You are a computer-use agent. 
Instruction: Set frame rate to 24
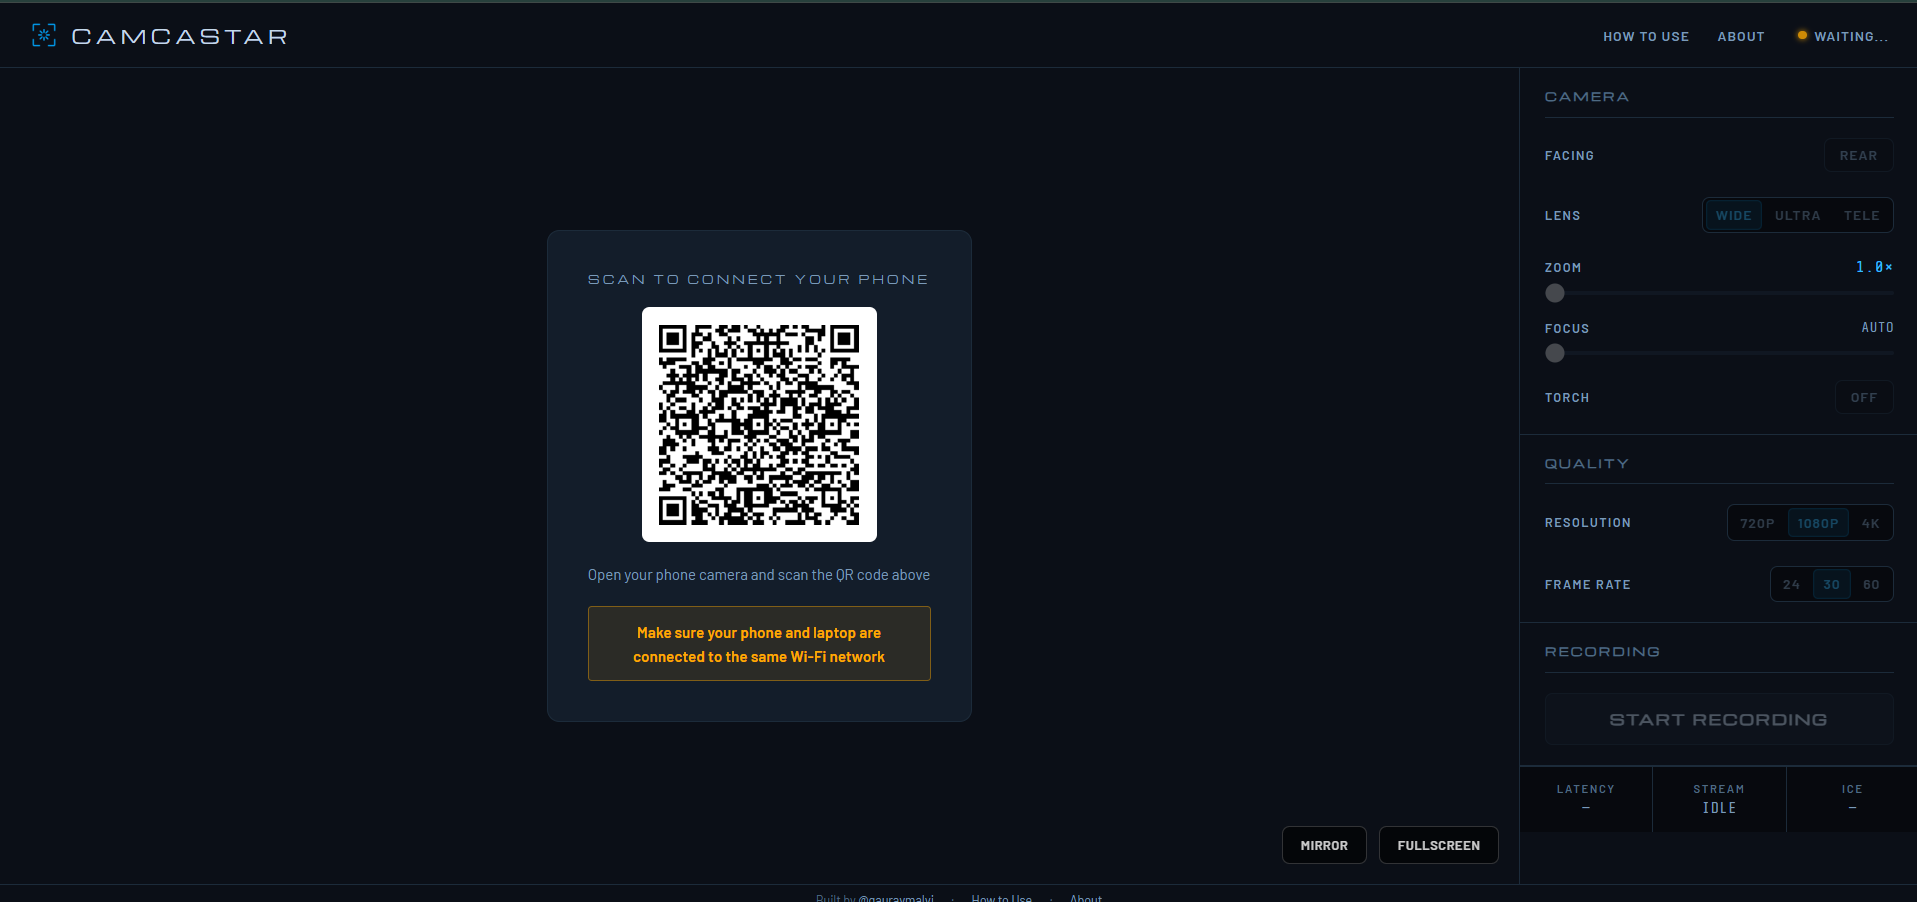(x=1792, y=585)
